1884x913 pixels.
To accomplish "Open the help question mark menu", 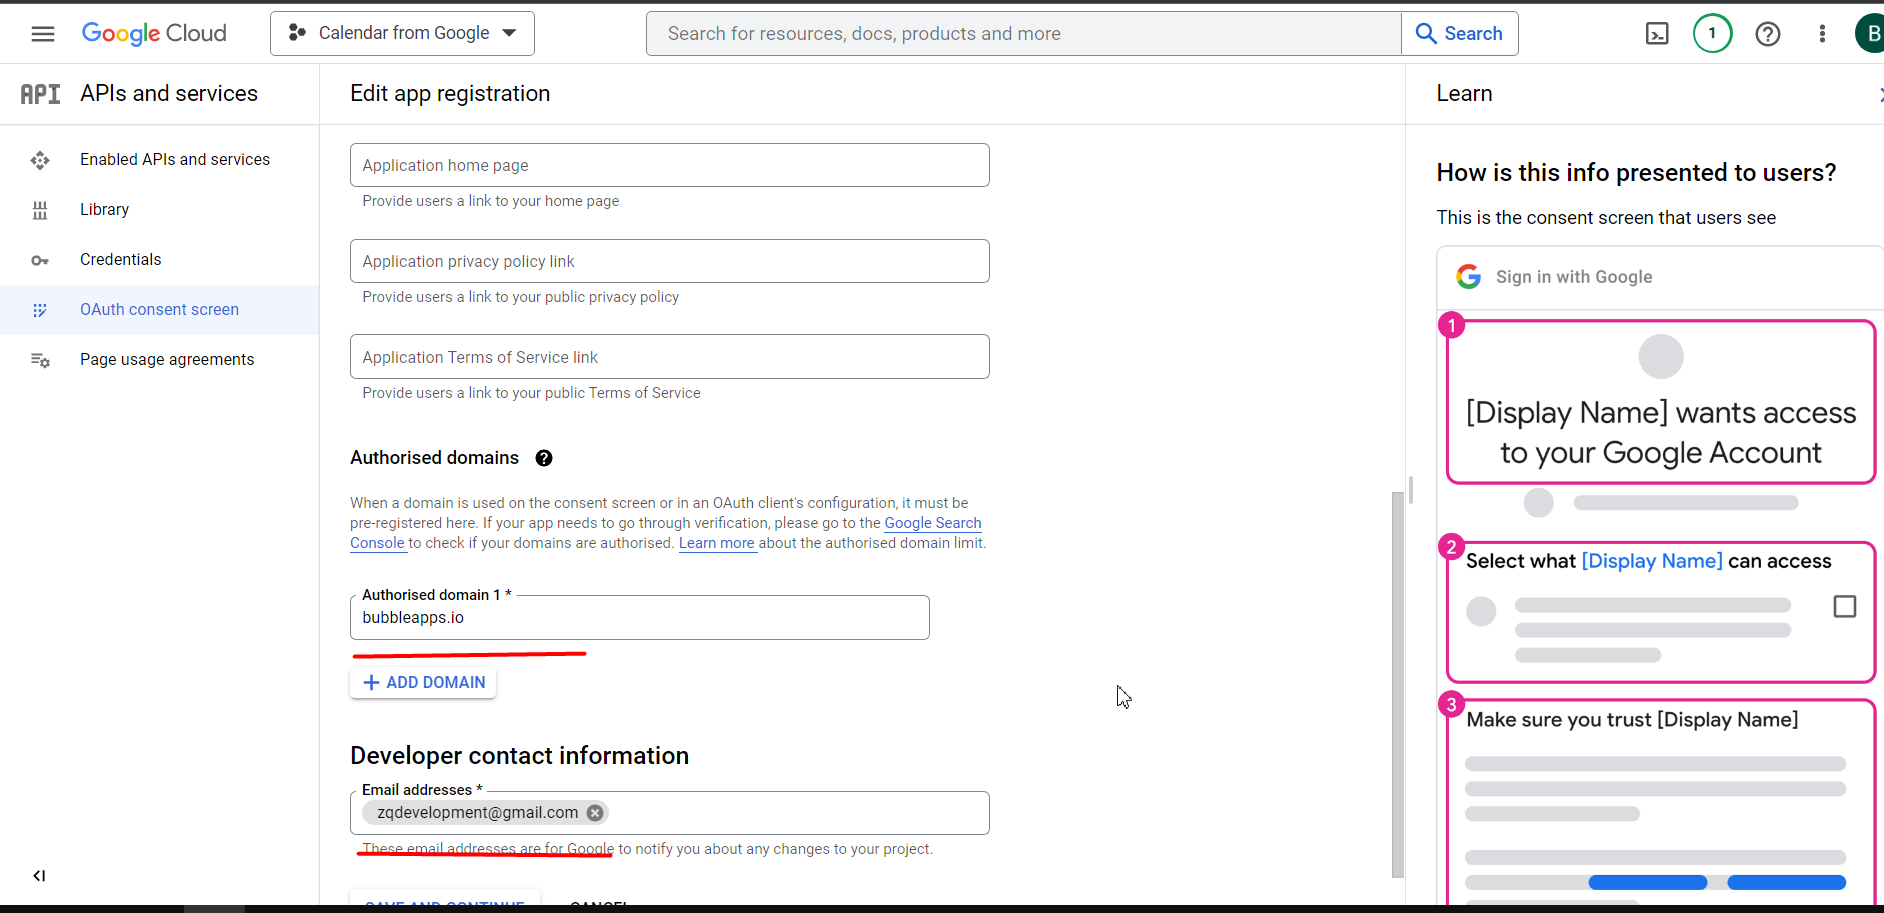I will pyautogui.click(x=1767, y=34).
